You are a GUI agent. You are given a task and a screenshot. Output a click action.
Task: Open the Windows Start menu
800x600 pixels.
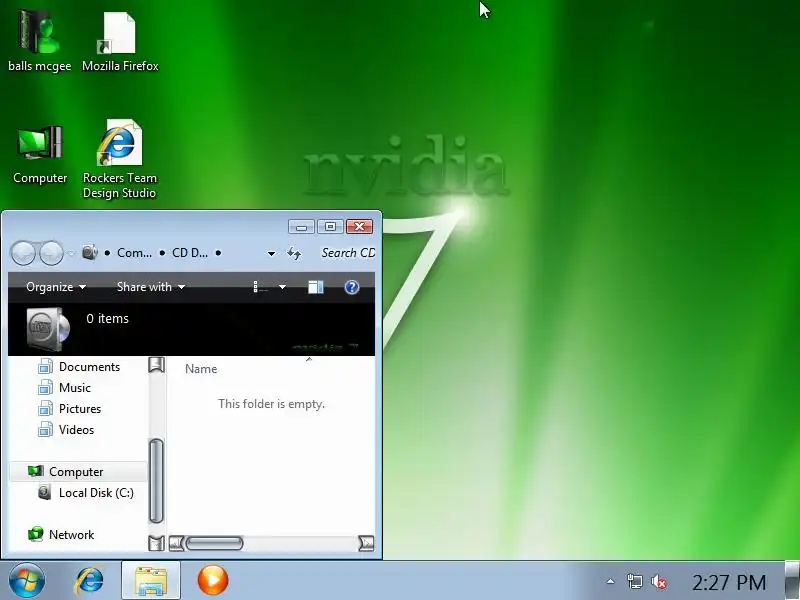pos(27,581)
